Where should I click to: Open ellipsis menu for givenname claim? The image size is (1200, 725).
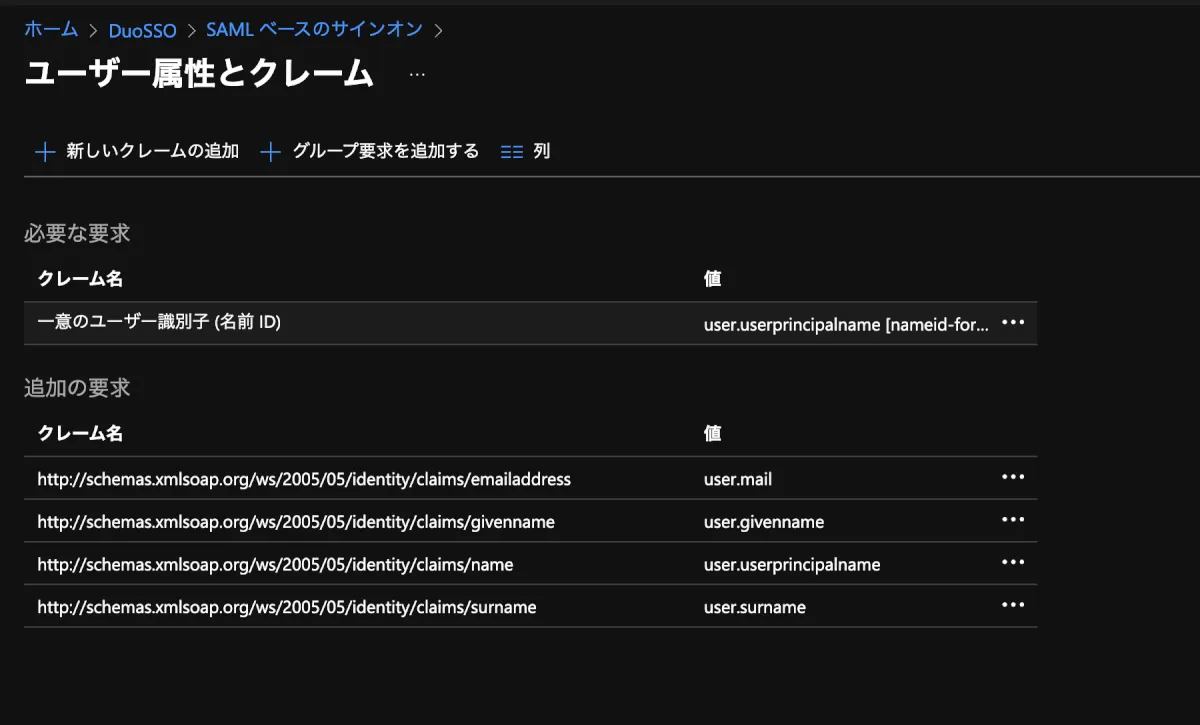(x=1013, y=521)
